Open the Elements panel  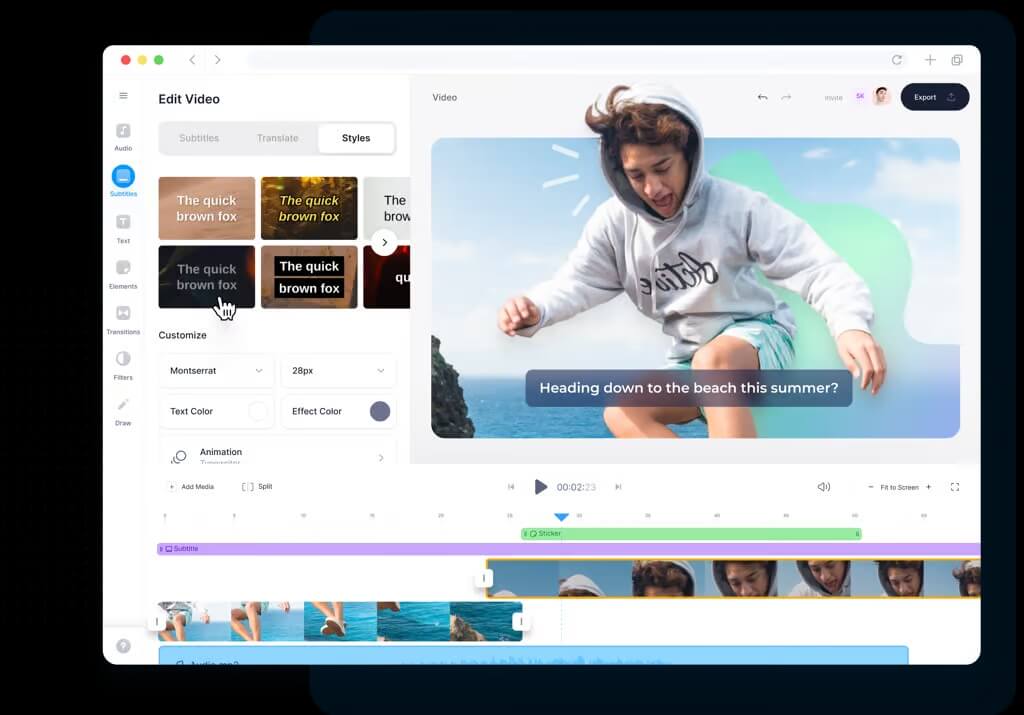coord(123,274)
